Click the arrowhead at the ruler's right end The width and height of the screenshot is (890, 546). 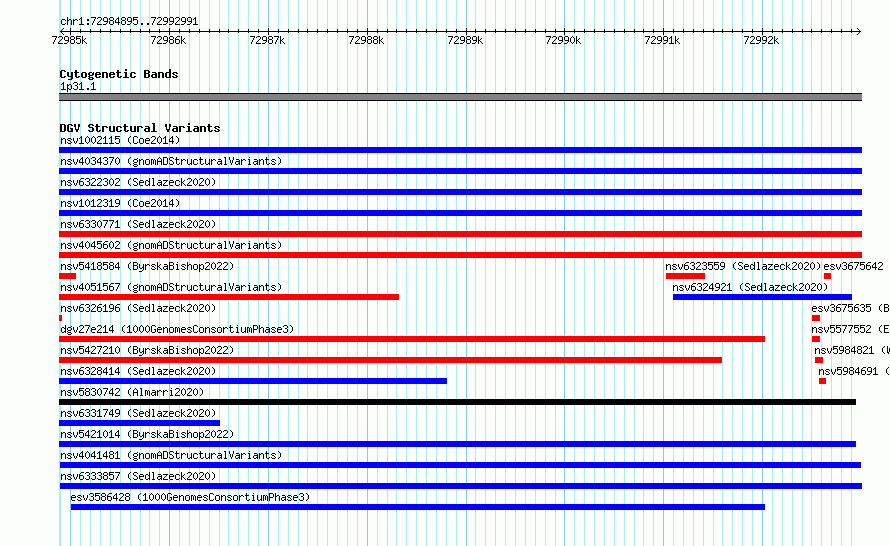point(859,31)
